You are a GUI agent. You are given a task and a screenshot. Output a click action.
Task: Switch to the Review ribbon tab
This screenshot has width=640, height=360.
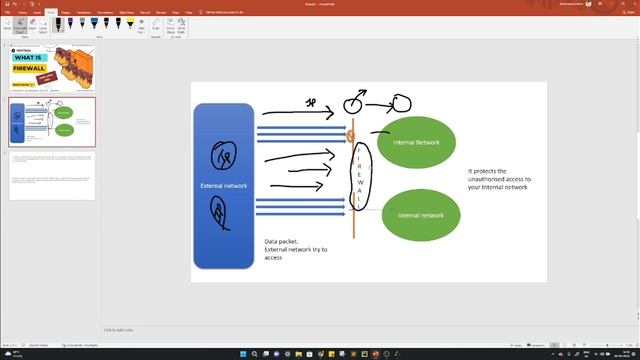tap(161, 13)
